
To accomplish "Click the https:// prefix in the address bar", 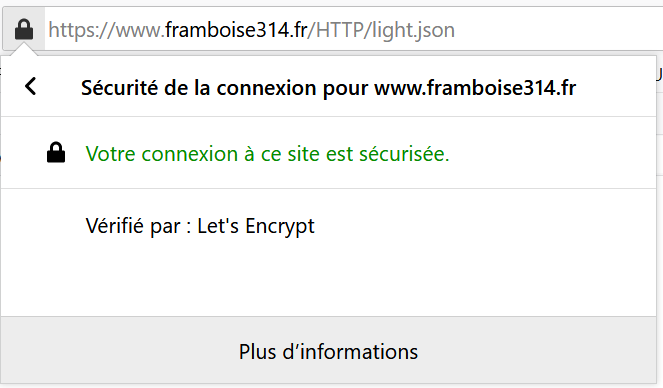I will (82, 30).
